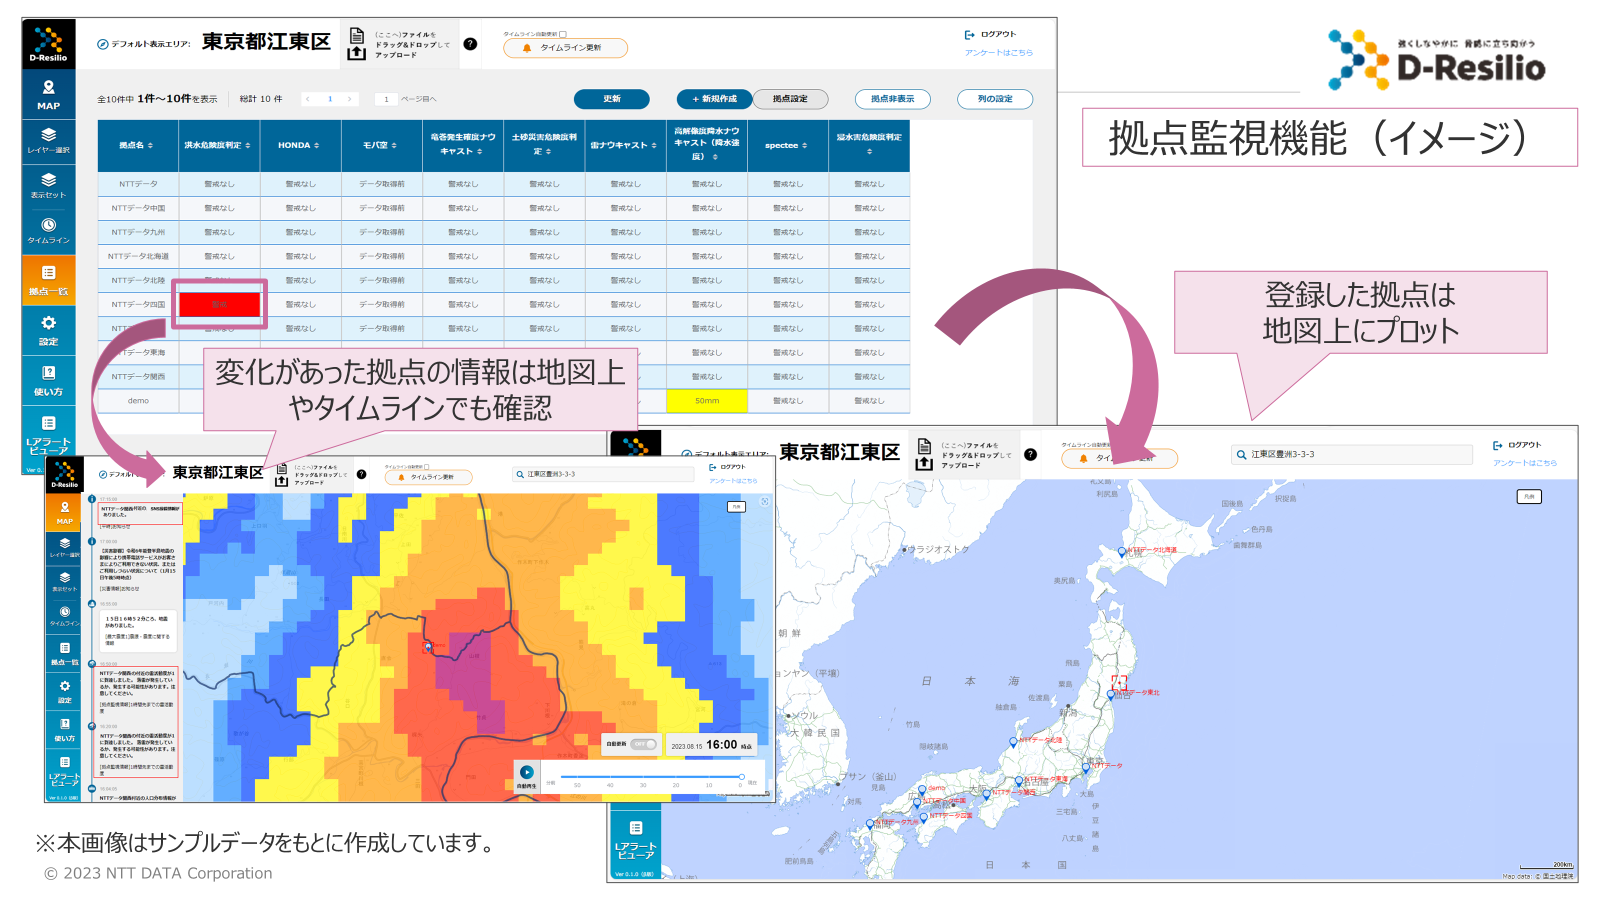Click the NTTデータ東北 pin on the Japan map
The width and height of the screenshot is (1600, 900).
1112,694
